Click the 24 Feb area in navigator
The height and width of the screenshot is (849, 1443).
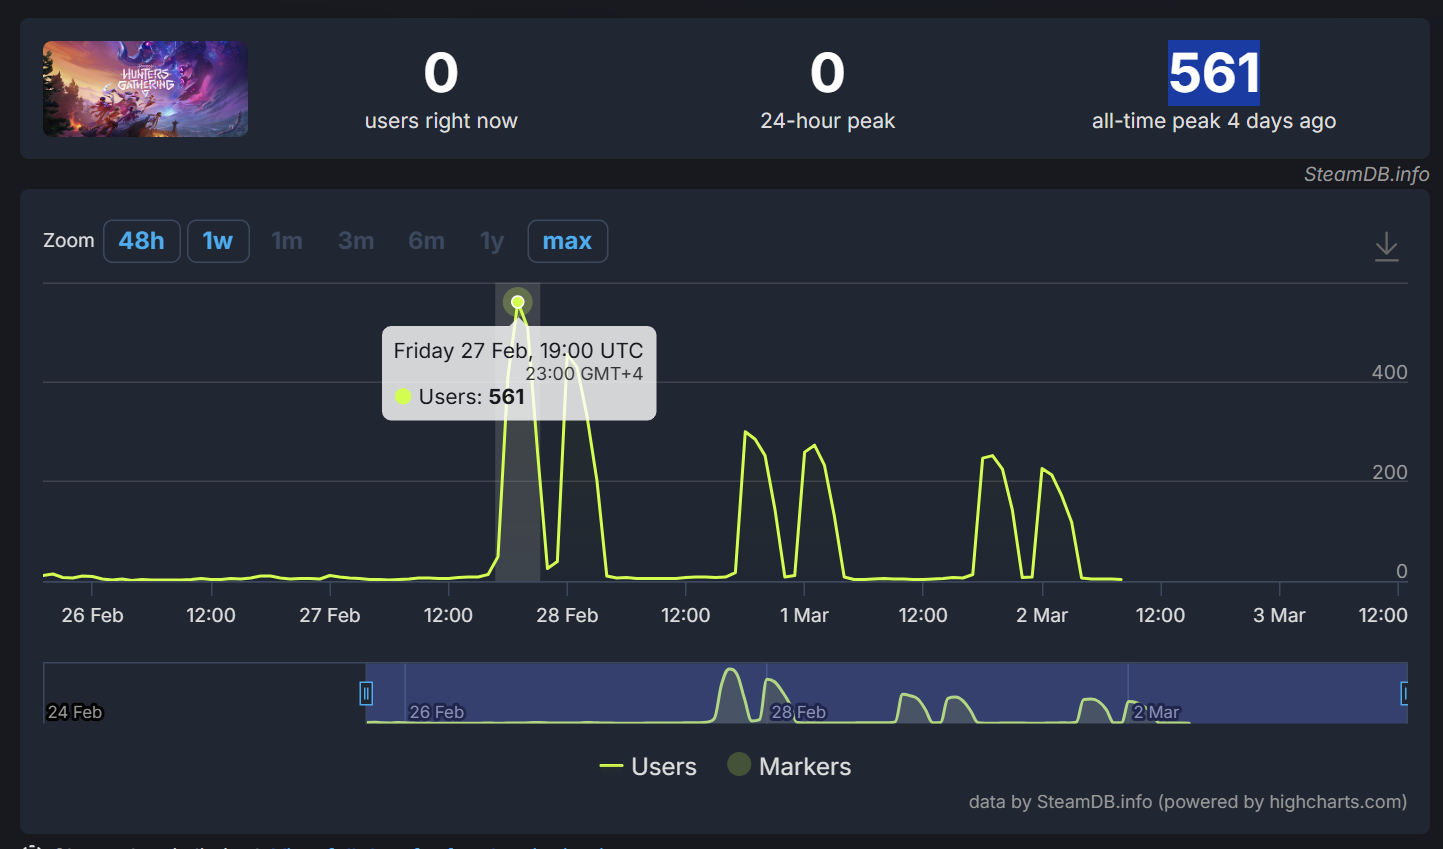75,712
